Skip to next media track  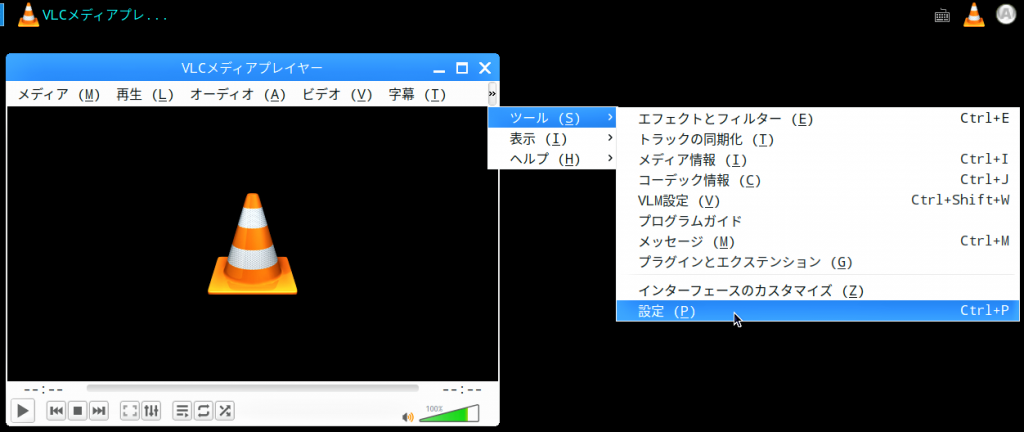[x=98, y=410]
